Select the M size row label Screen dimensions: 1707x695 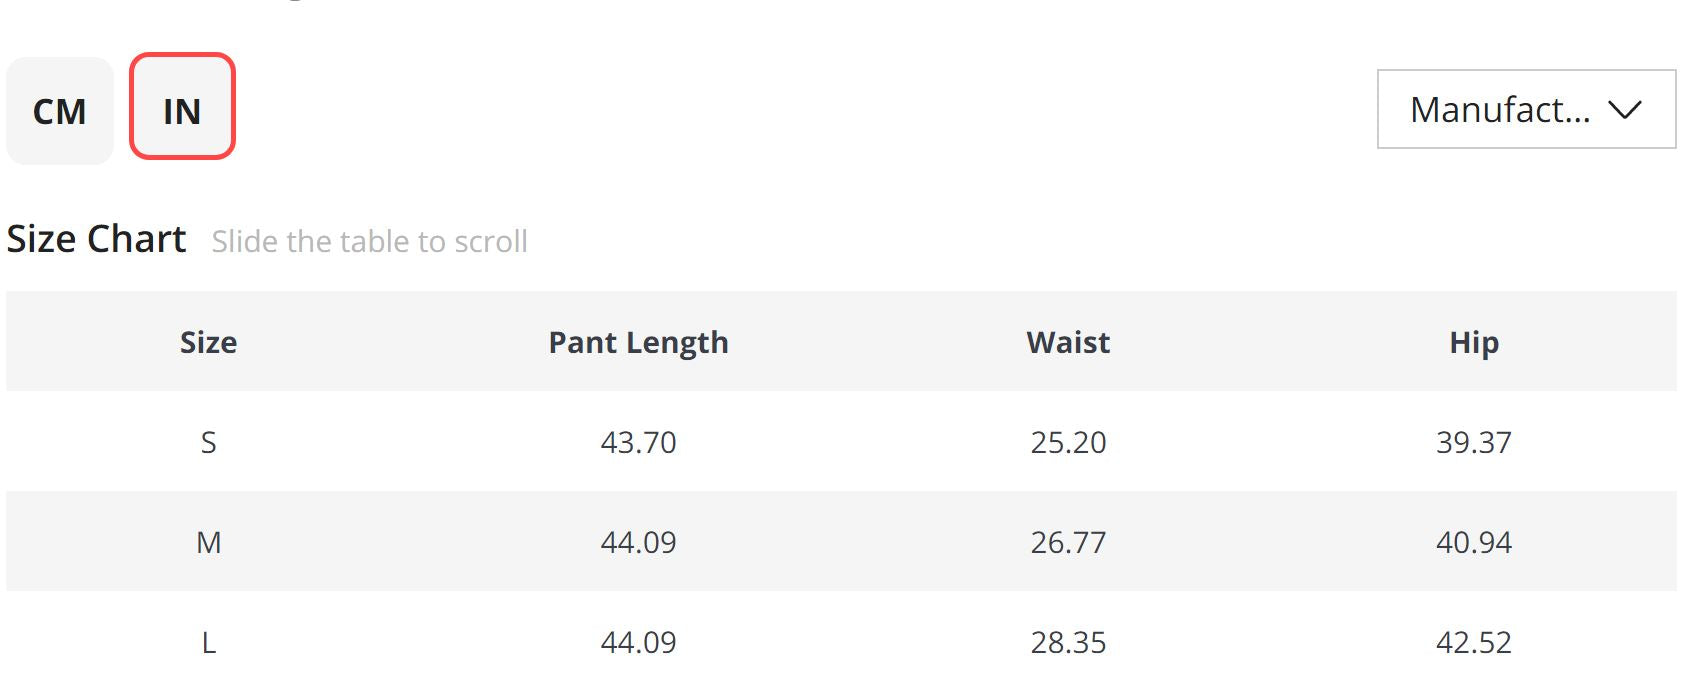coord(208,542)
